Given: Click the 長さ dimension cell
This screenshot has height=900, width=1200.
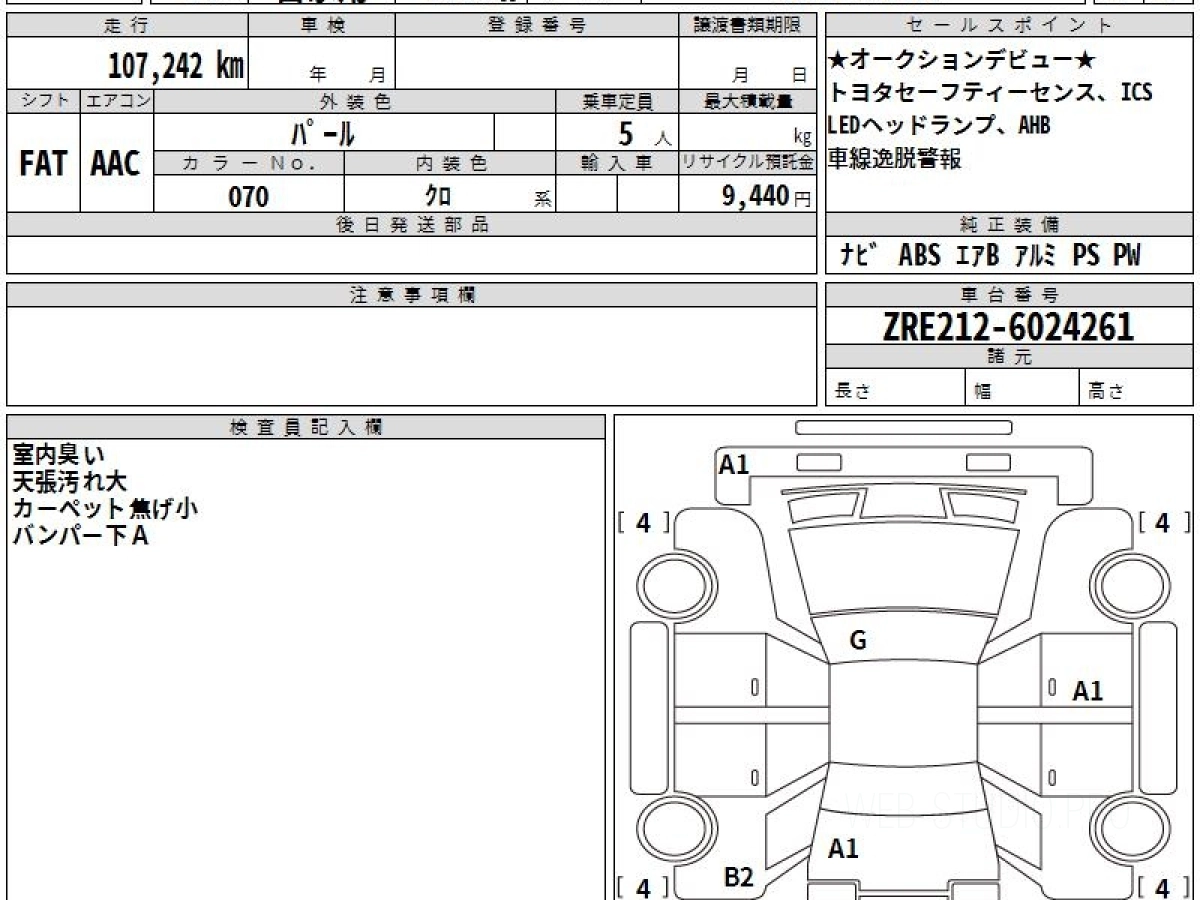Looking at the screenshot, I should [x=895, y=389].
